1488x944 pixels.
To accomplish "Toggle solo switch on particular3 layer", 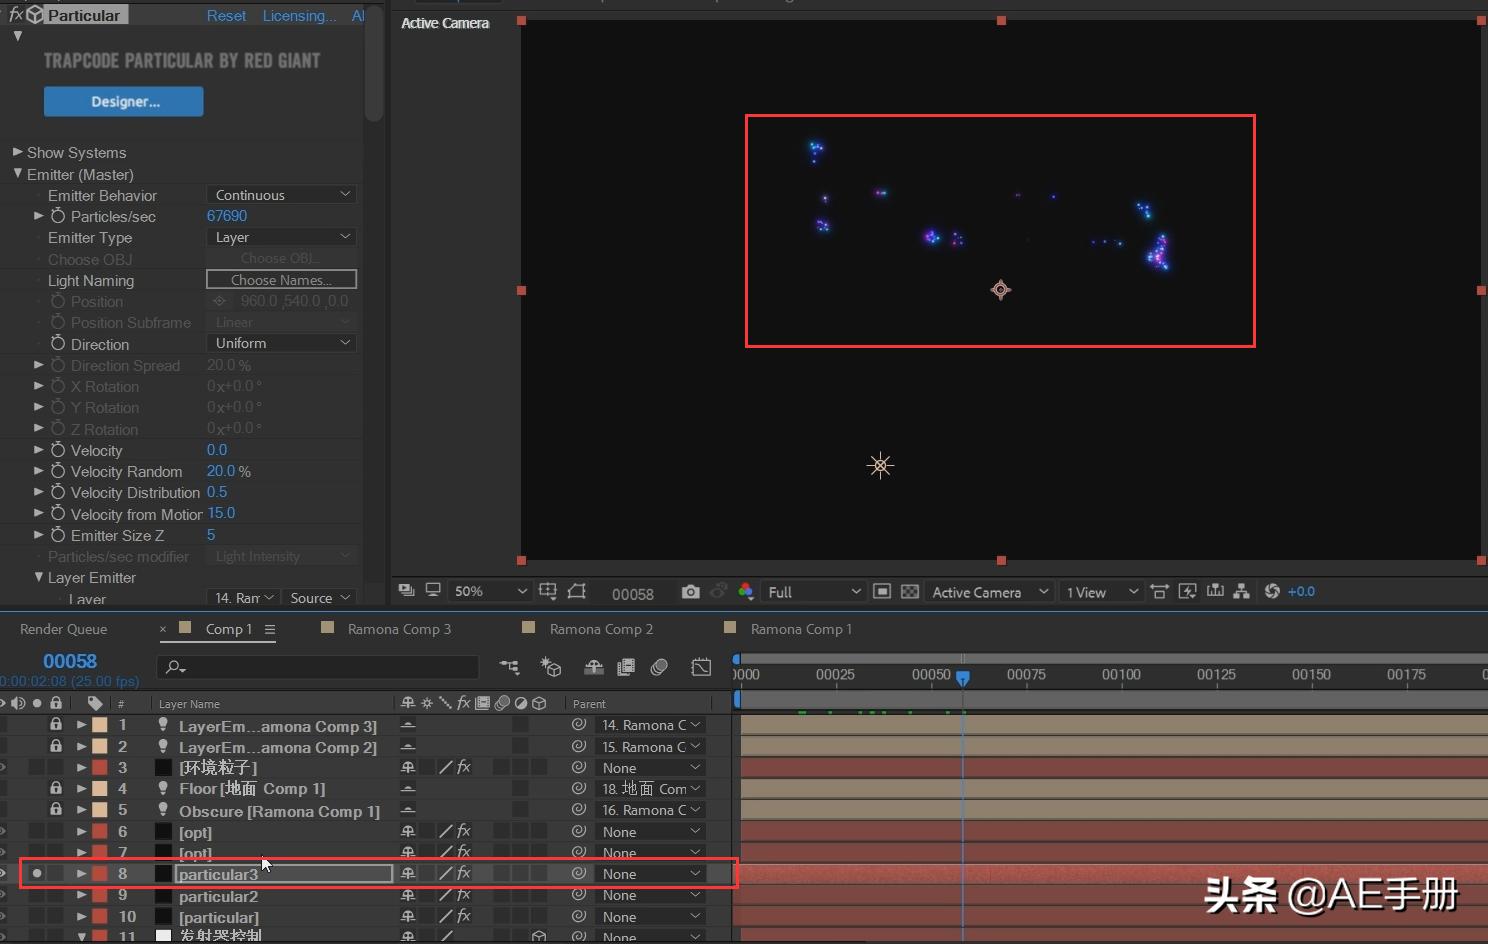I will (37, 874).
